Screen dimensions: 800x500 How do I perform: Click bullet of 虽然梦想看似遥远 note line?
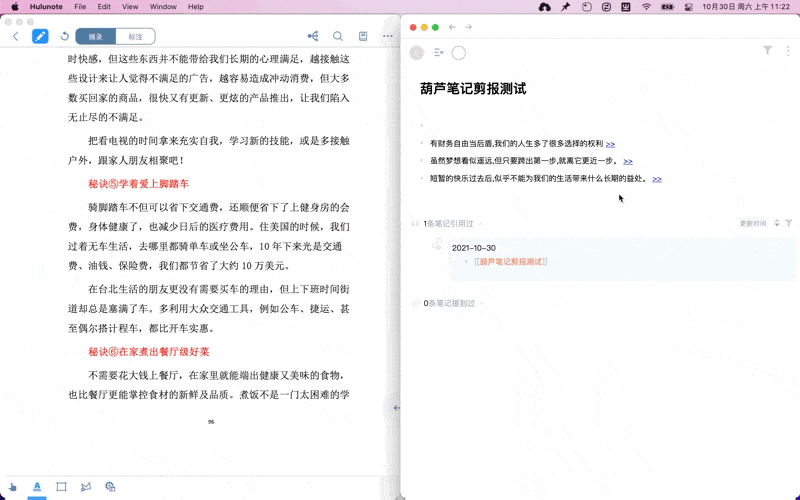[x=422, y=161]
